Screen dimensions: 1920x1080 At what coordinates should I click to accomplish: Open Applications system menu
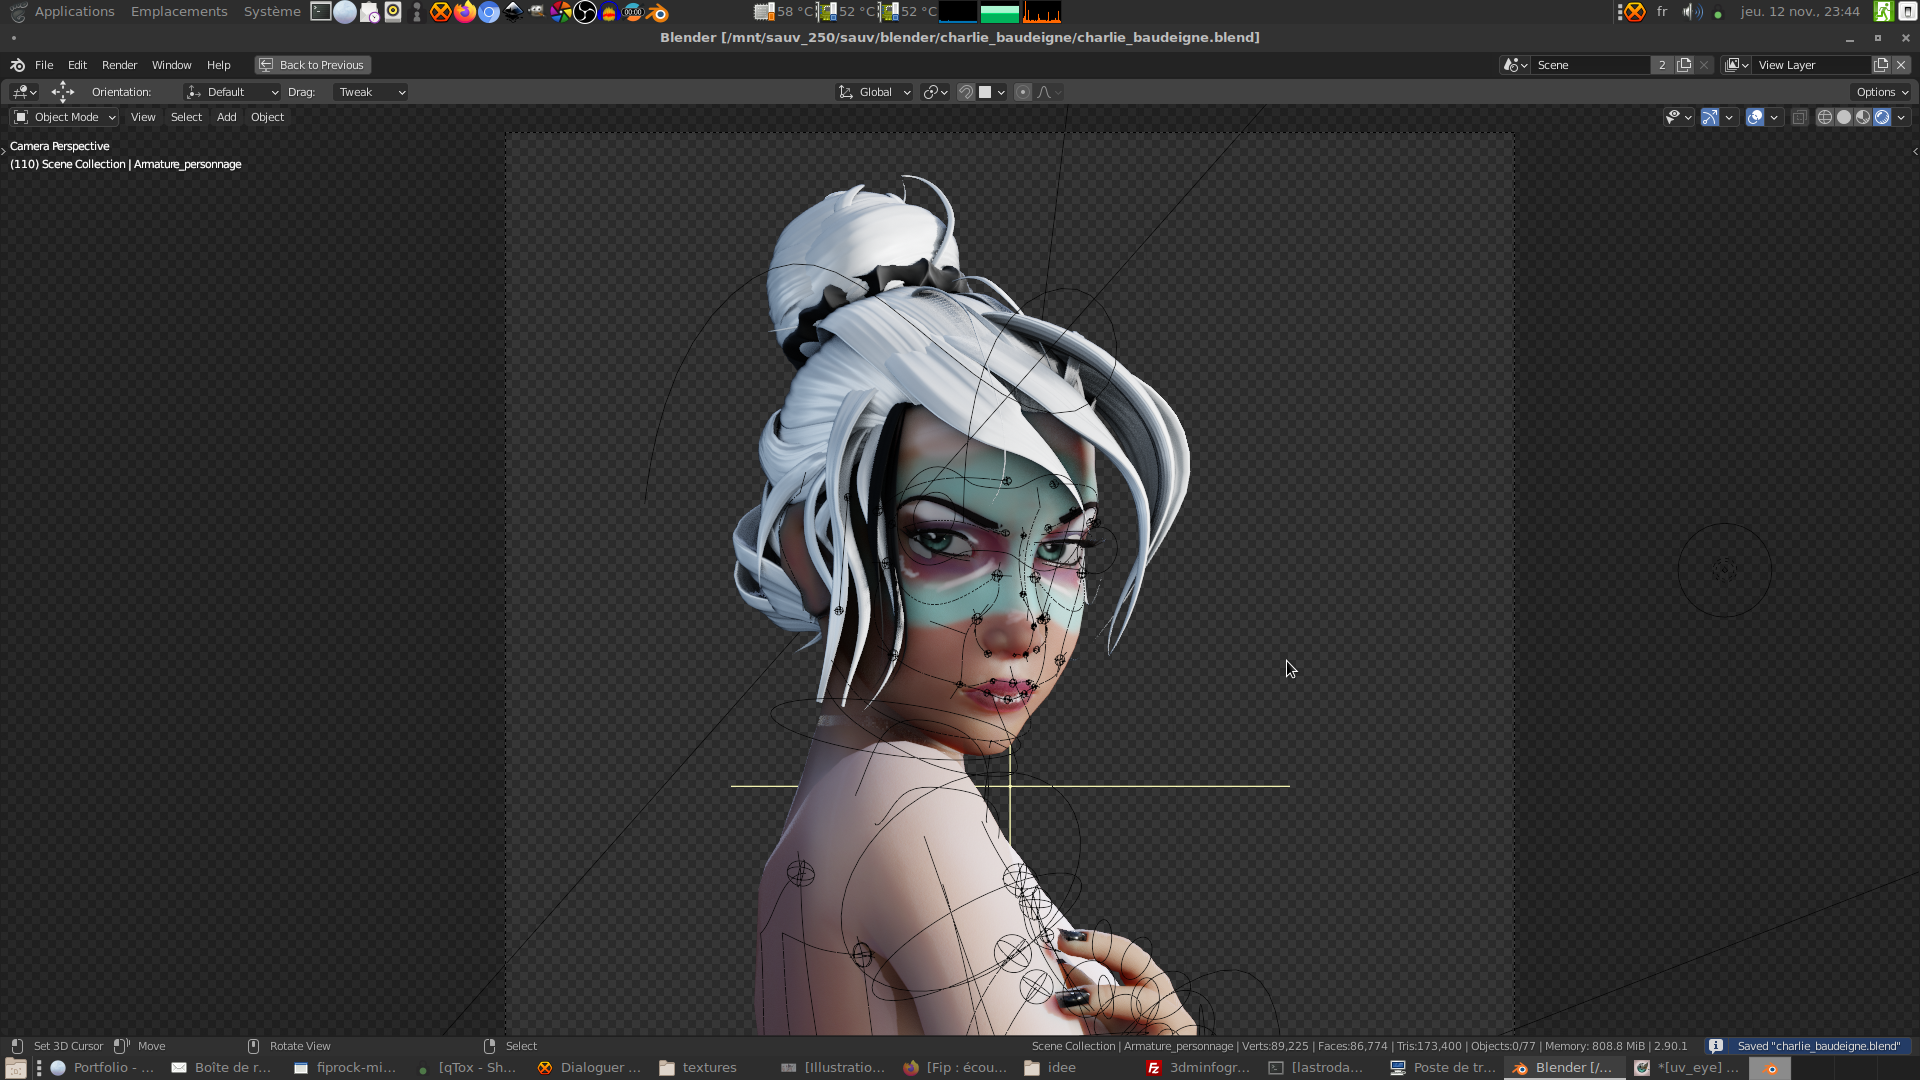(x=74, y=12)
